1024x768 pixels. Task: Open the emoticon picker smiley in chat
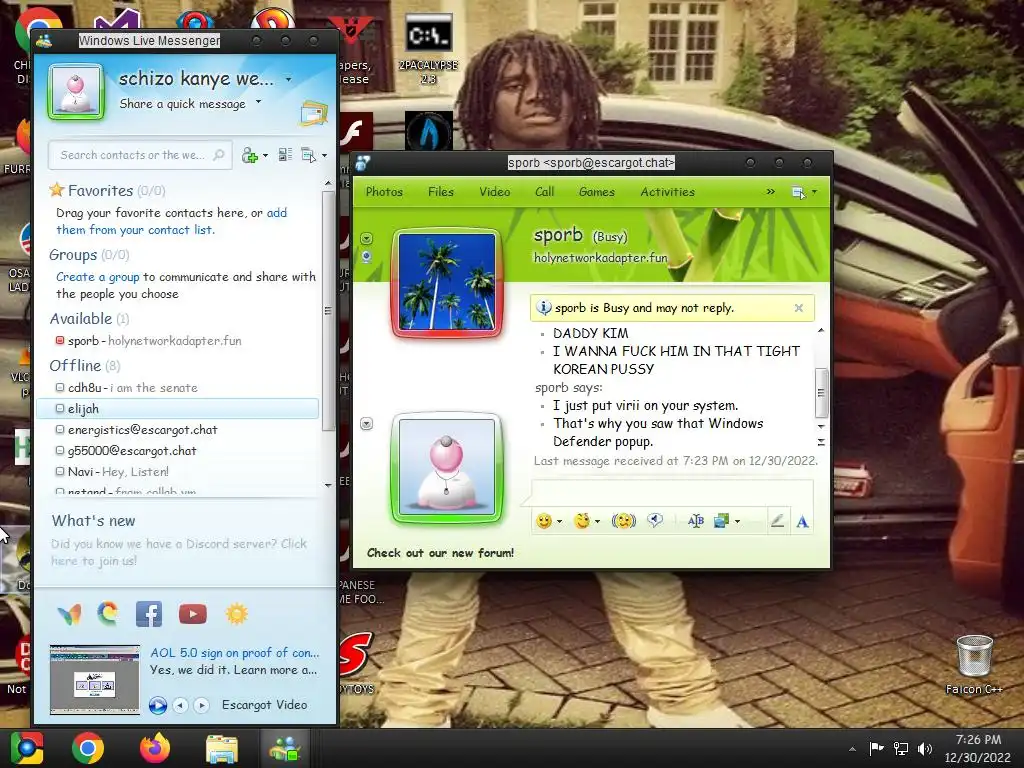click(543, 520)
